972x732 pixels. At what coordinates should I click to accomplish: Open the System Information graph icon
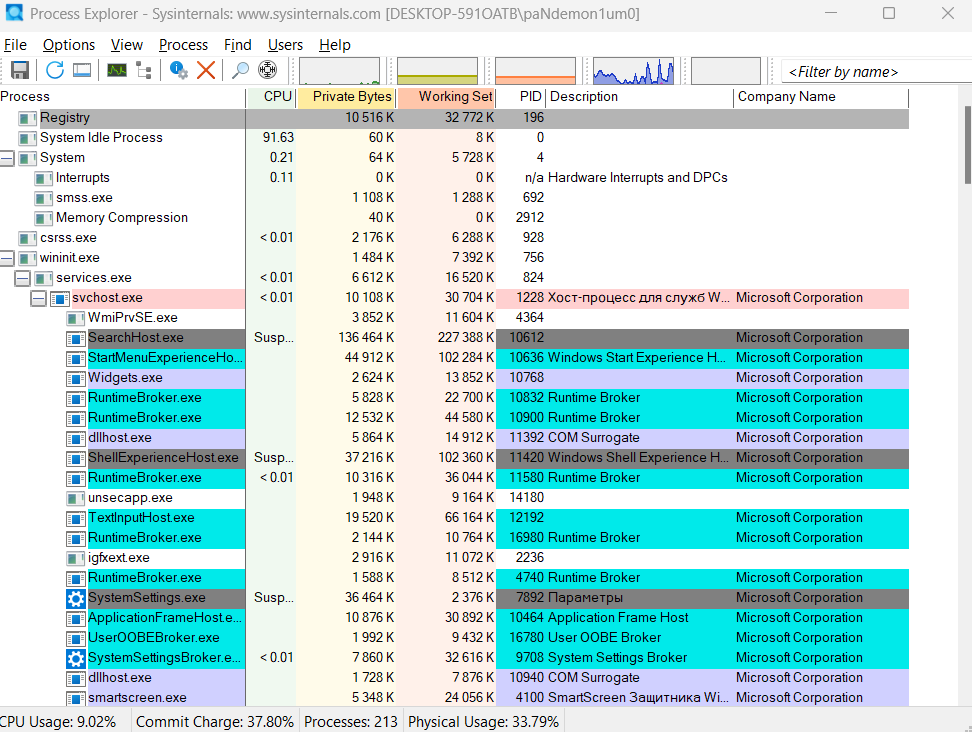click(117, 70)
